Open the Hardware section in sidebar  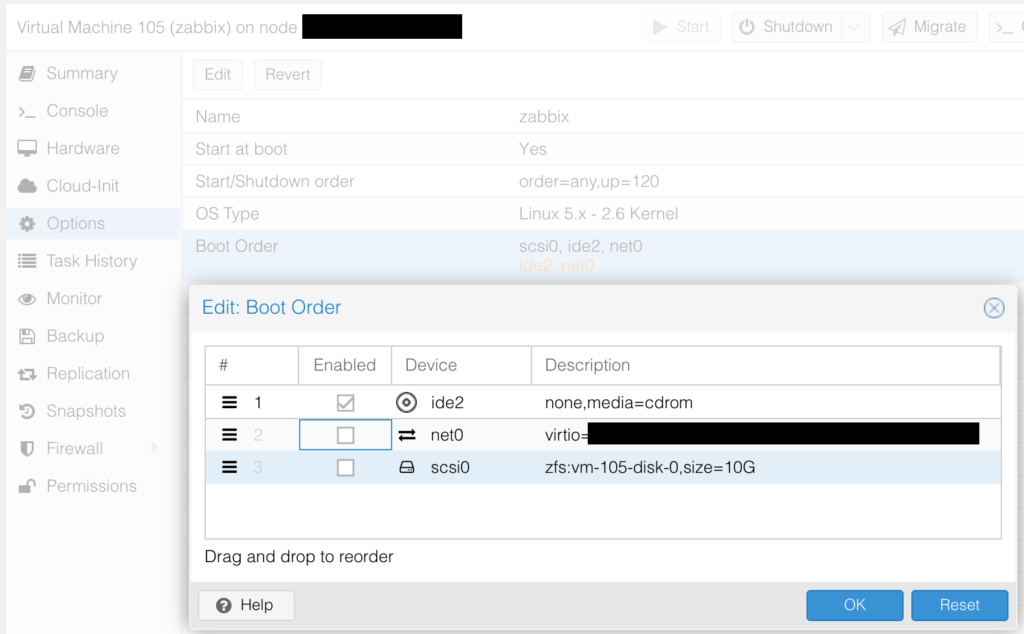82,148
